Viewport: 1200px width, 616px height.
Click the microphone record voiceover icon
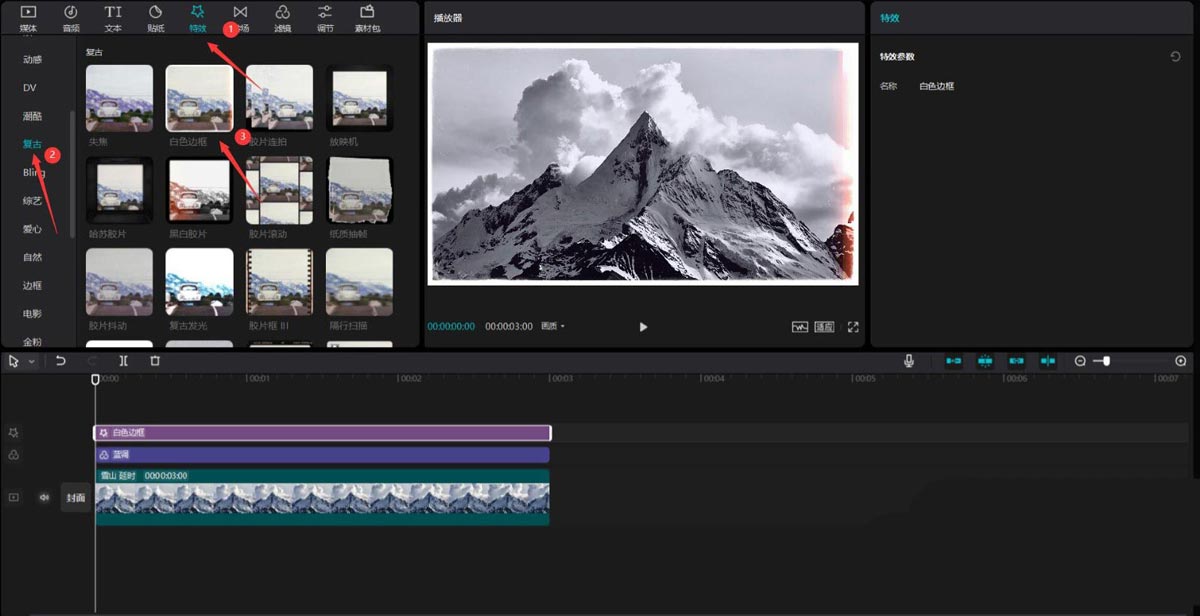point(909,361)
